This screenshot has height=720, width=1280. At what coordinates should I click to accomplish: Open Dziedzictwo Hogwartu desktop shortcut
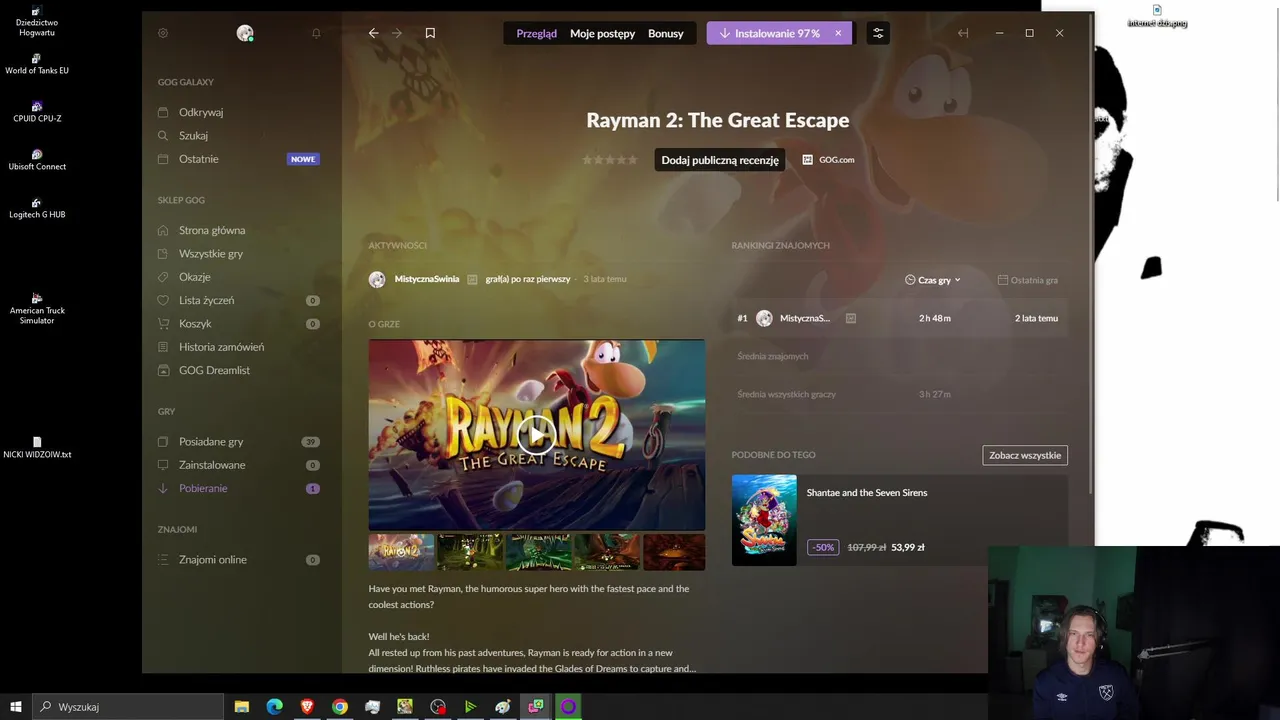(x=37, y=22)
